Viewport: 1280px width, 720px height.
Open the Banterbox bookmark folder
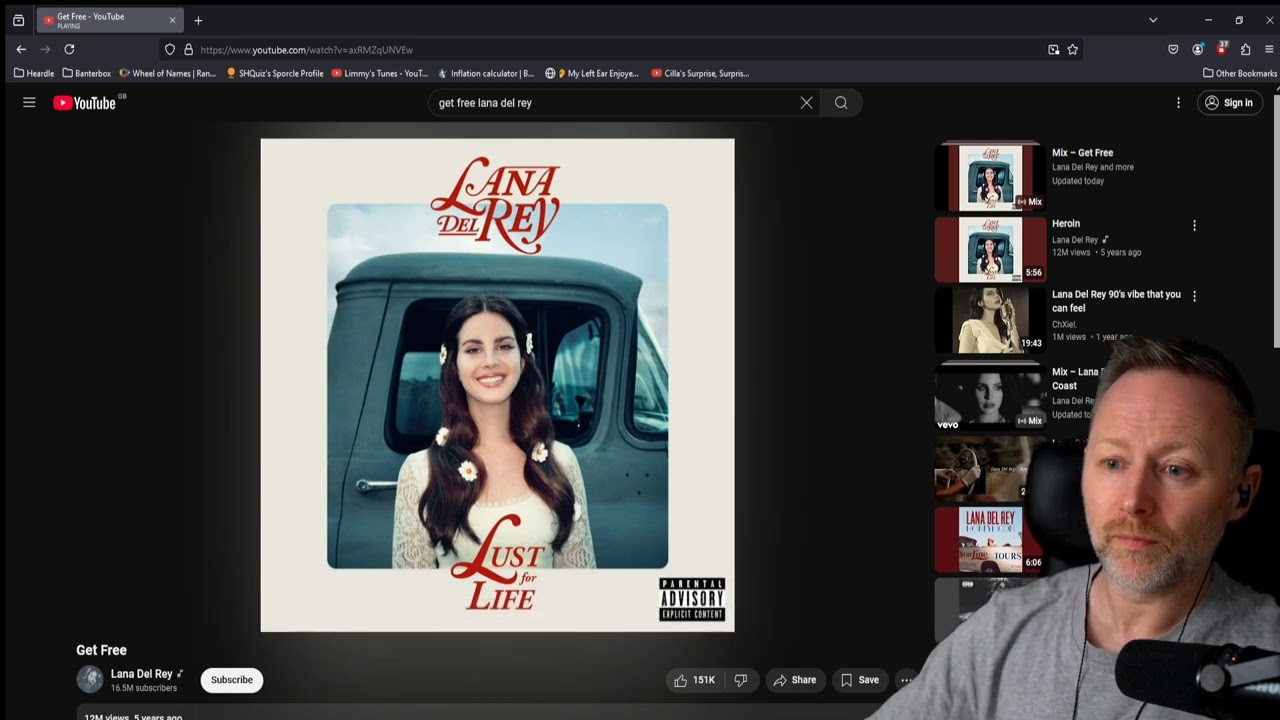coord(86,73)
